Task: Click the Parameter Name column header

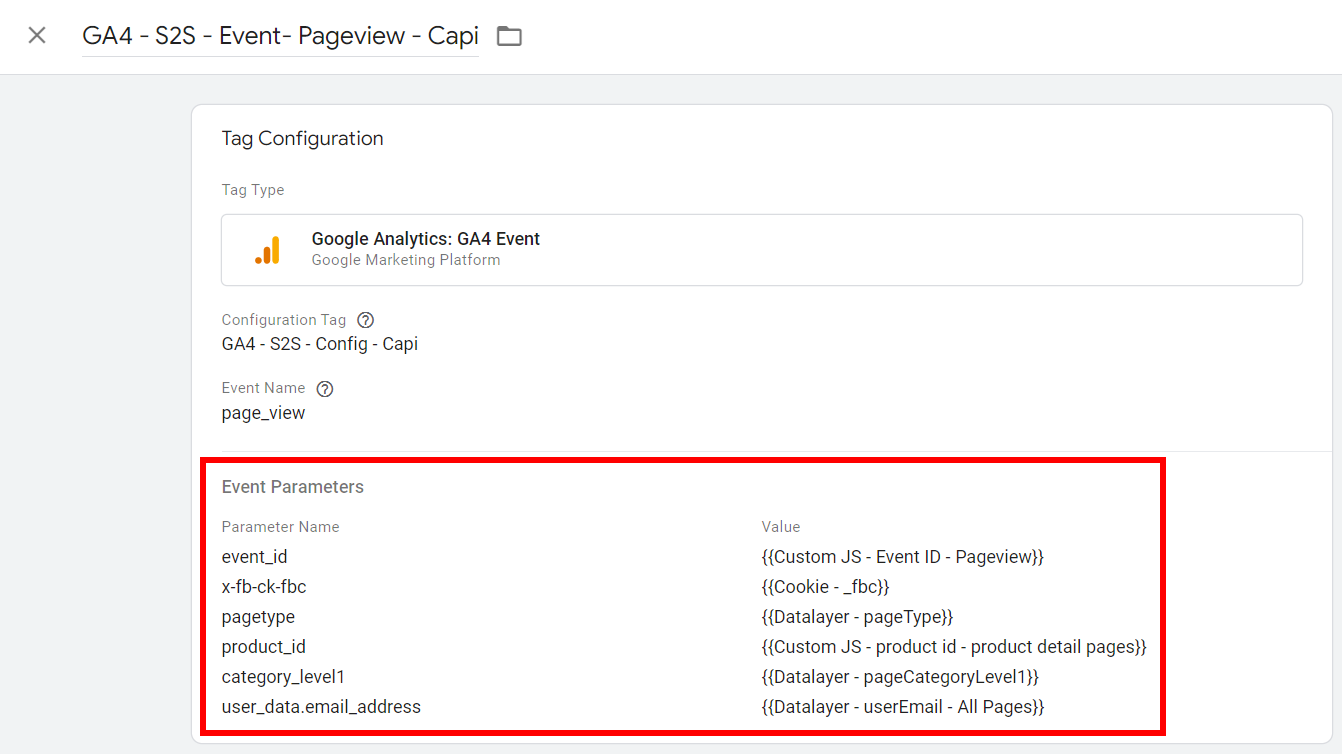Action: pos(281,527)
